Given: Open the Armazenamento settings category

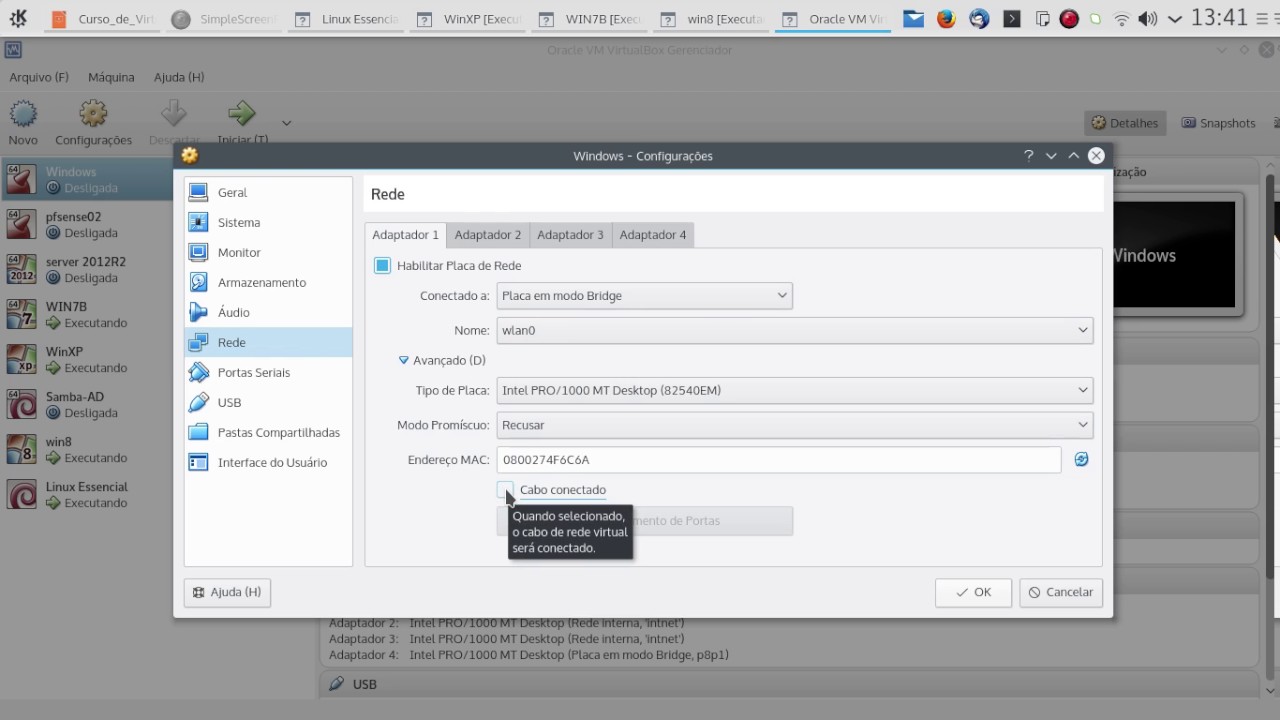Looking at the screenshot, I should click(x=268, y=282).
